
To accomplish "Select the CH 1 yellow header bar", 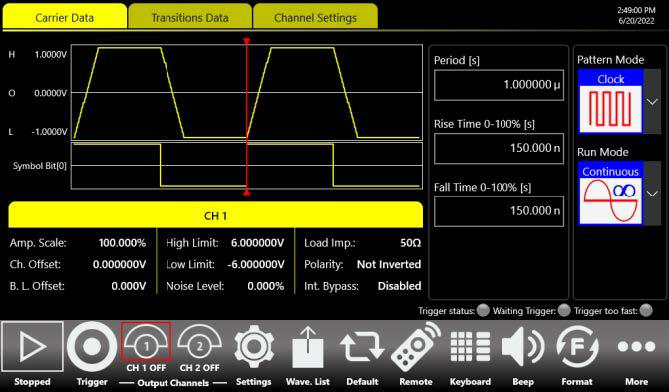I will pyautogui.click(x=215, y=215).
